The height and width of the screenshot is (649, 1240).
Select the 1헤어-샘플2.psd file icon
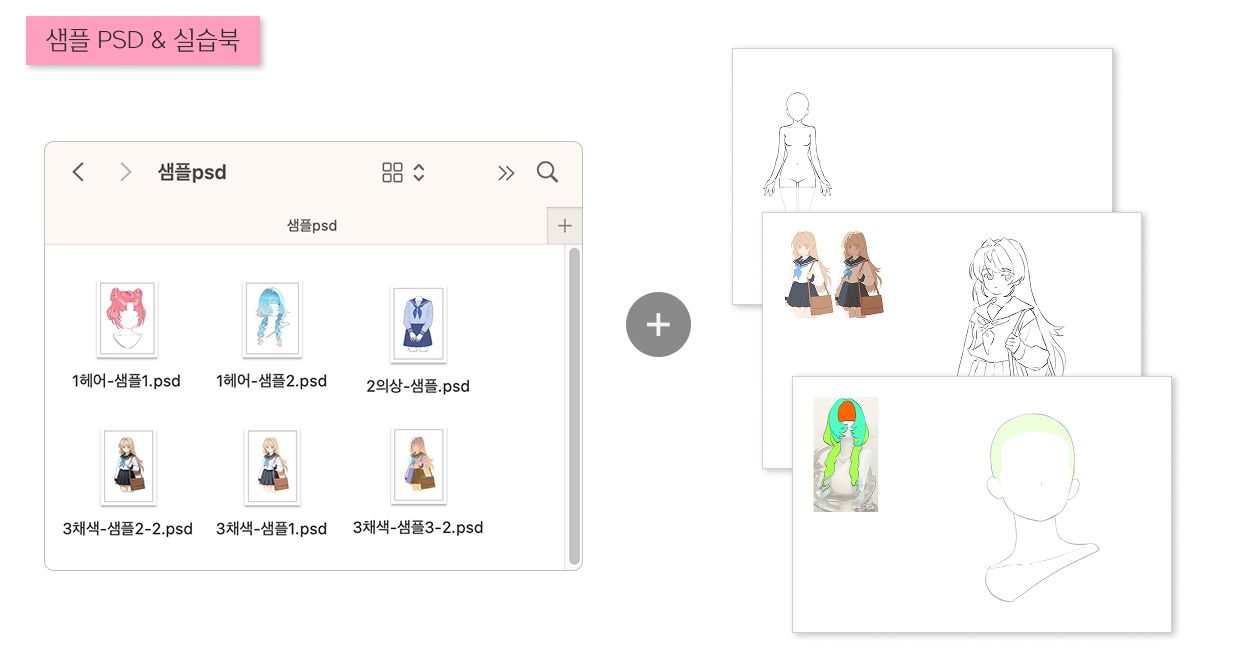[x=272, y=319]
